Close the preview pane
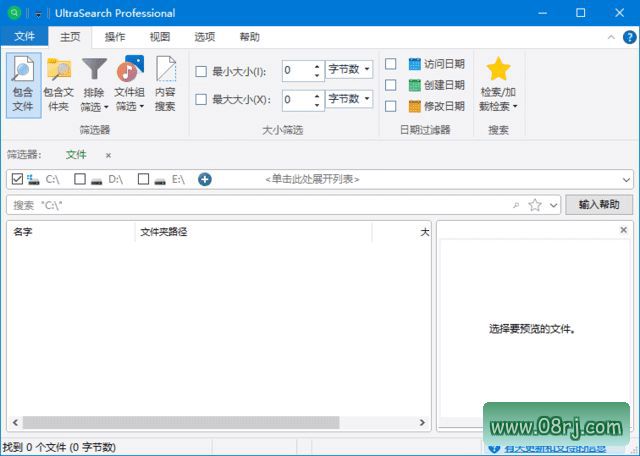The image size is (640, 456). click(x=623, y=230)
